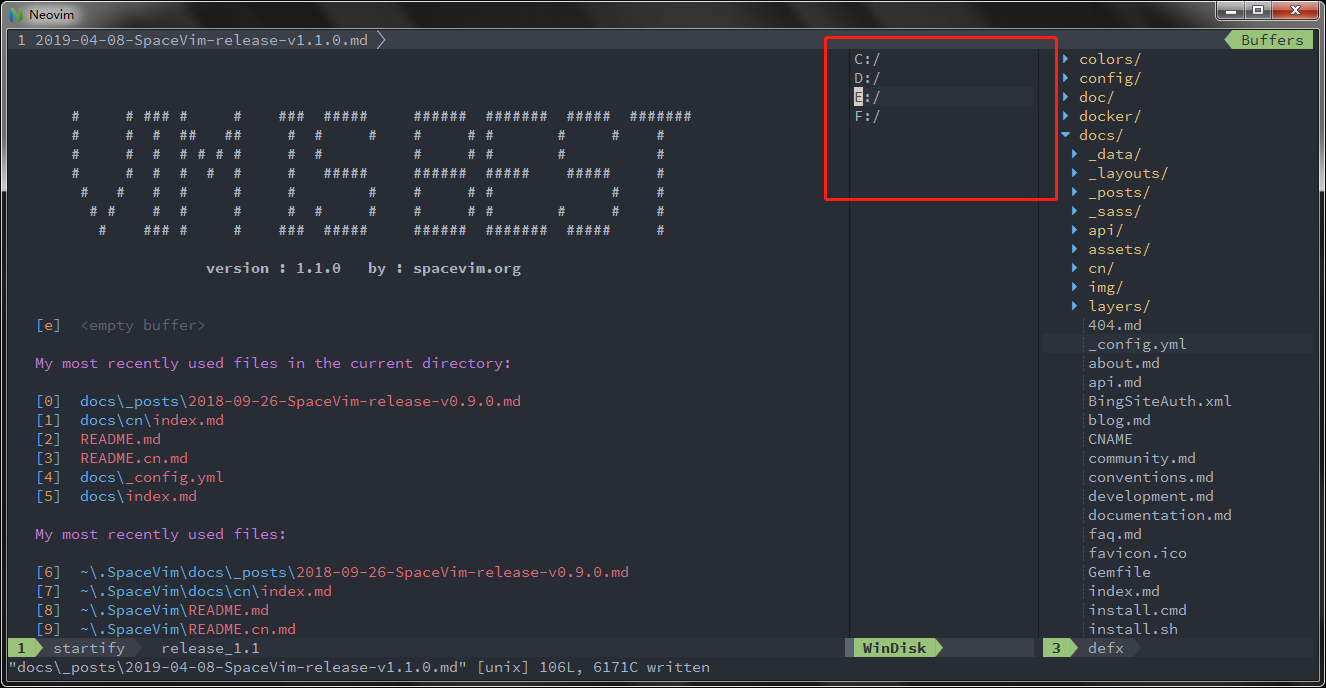Open entry [0] docs\_posts v0.9.0 release file
Screen dimensions: 1326x688
pyautogui.click(x=278, y=401)
